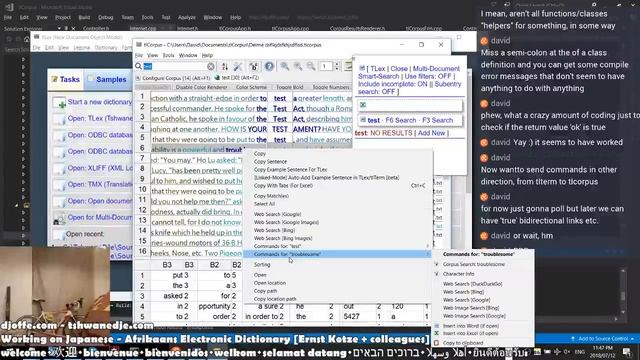Viewport: 640px width, 360px height.
Task: Increment the page number spinner up arrow
Action: (x=337, y=64)
